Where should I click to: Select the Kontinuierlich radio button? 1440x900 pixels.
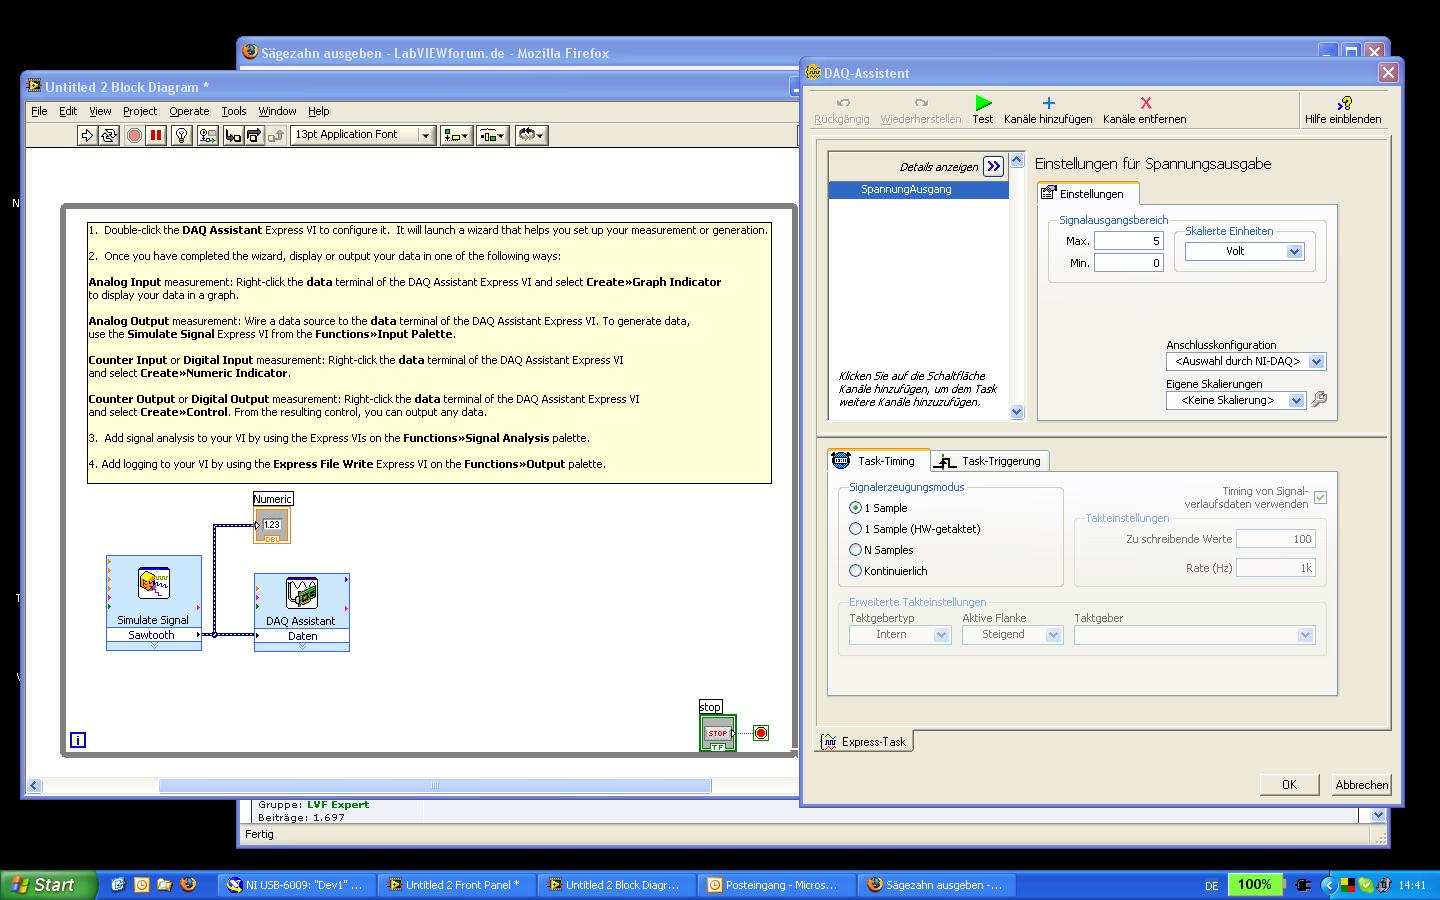coord(855,571)
